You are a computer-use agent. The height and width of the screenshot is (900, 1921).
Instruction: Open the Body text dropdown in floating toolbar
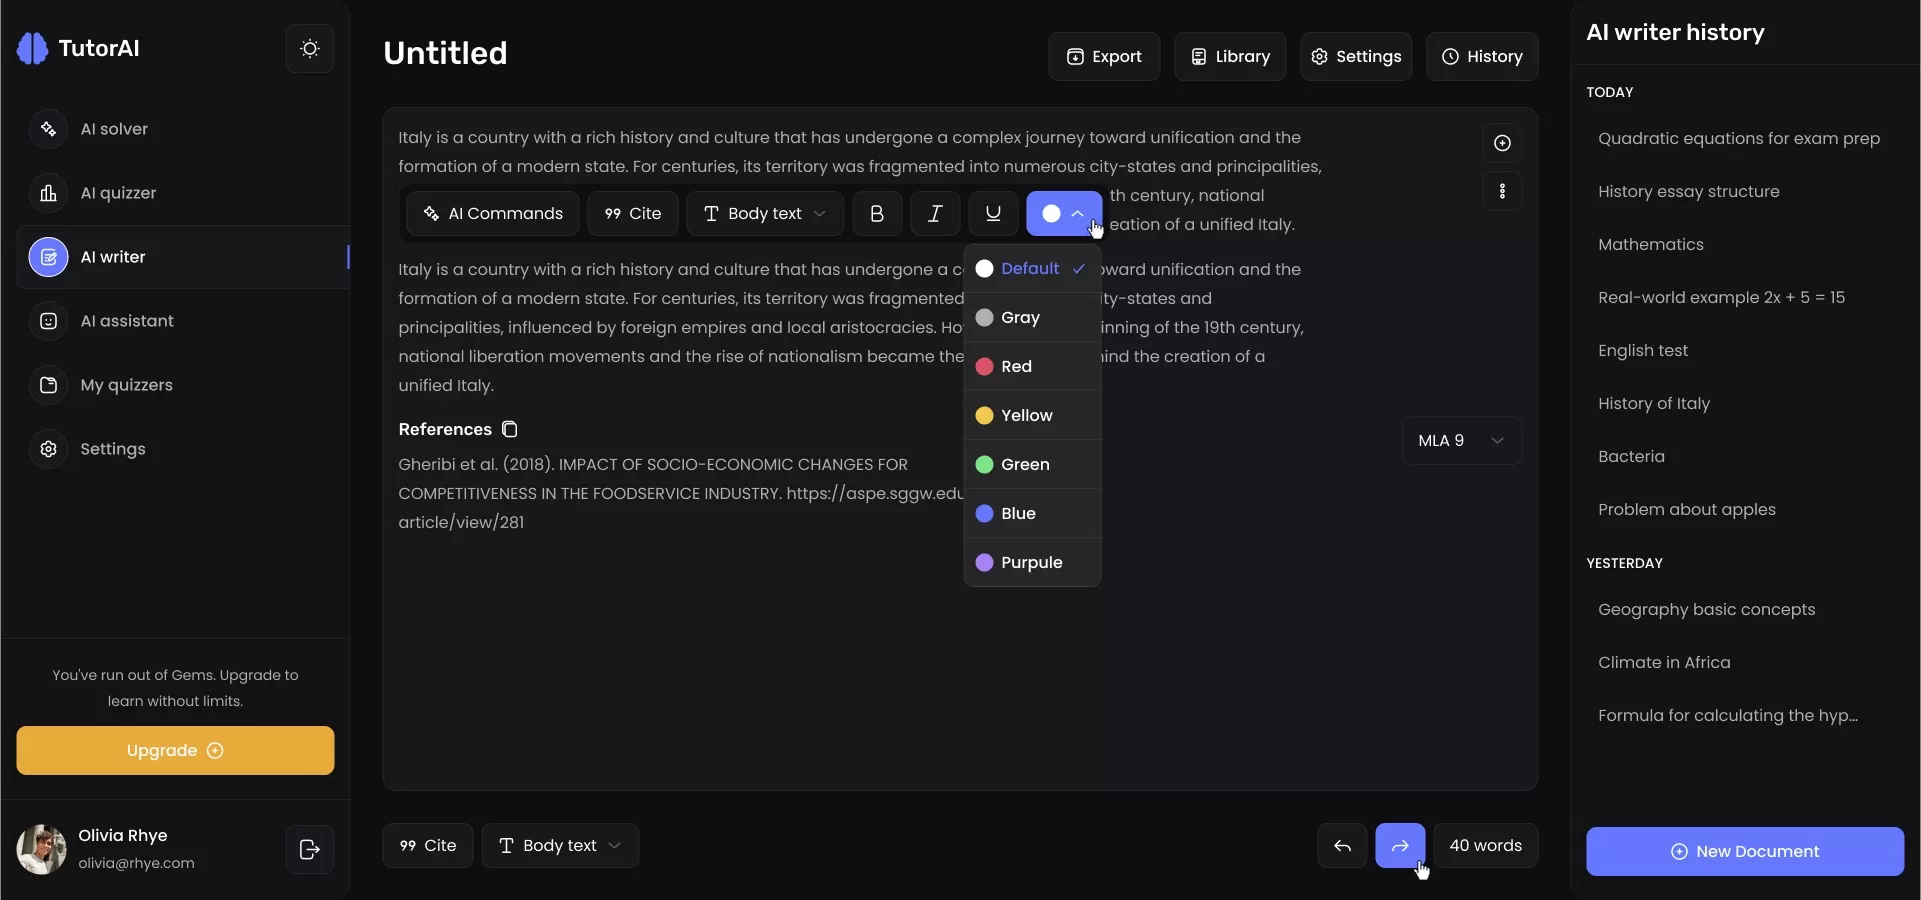click(x=764, y=214)
